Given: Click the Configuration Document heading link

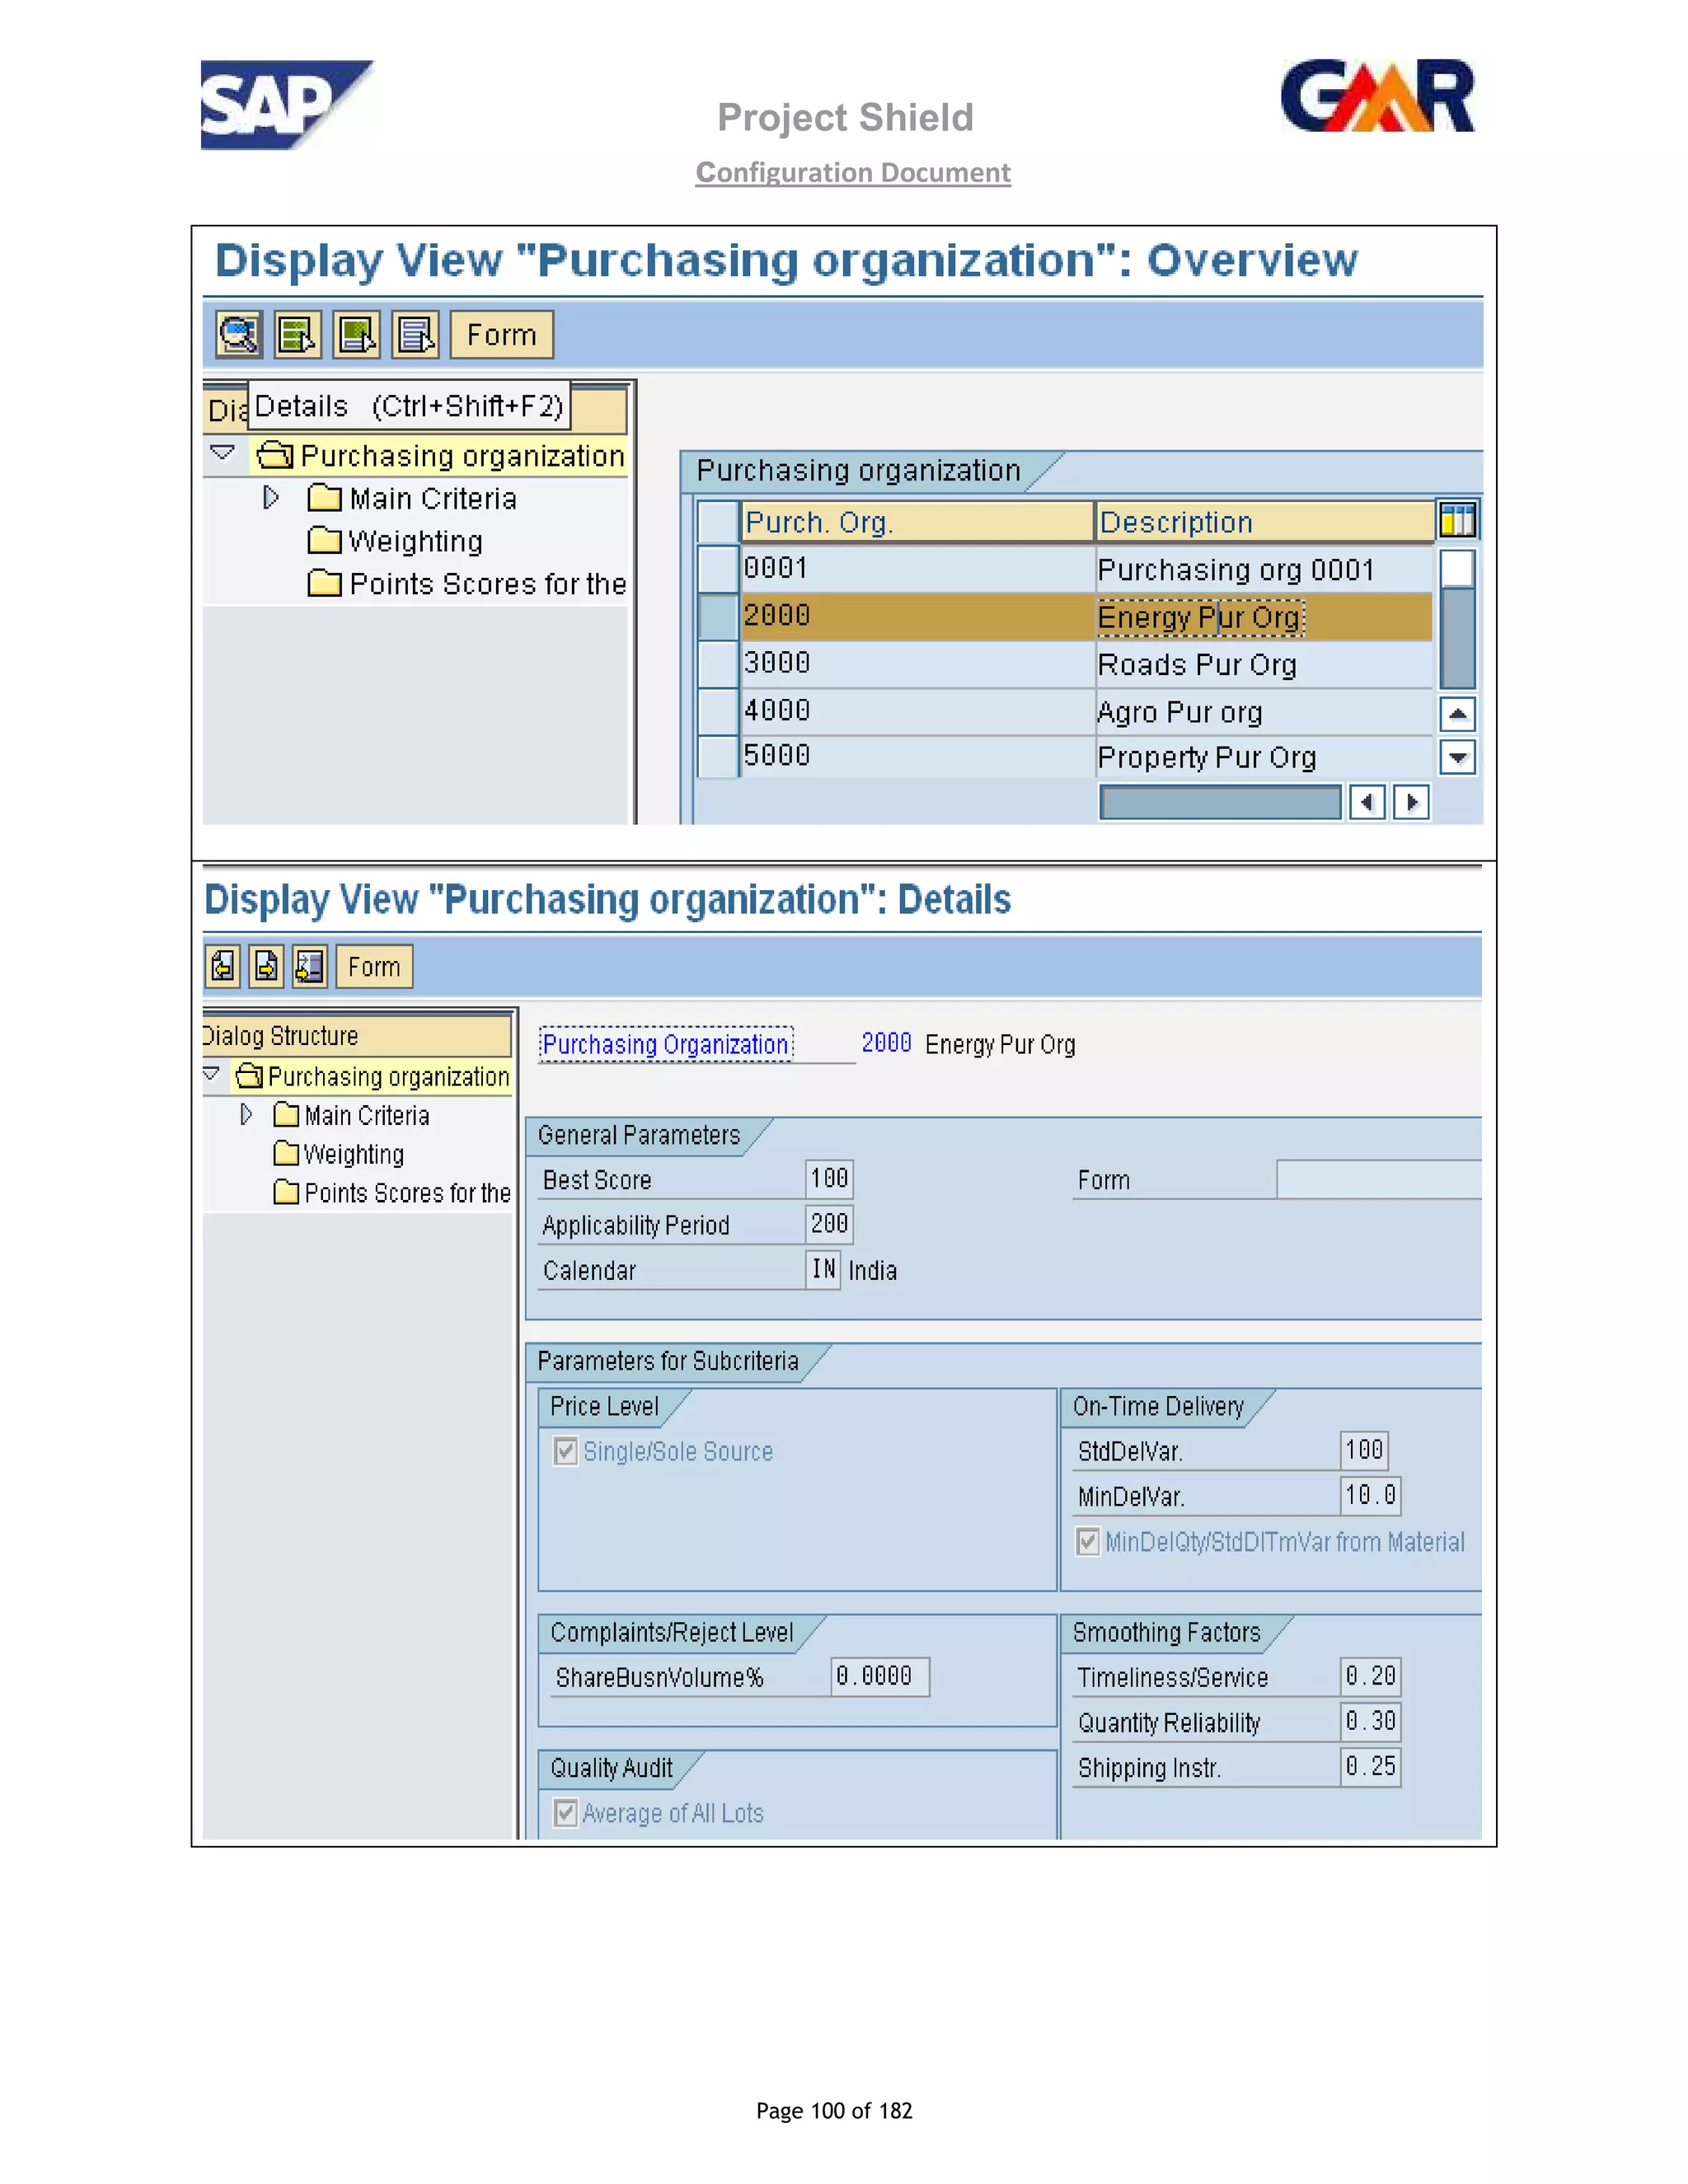Looking at the screenshot, I should click(853, 172).
